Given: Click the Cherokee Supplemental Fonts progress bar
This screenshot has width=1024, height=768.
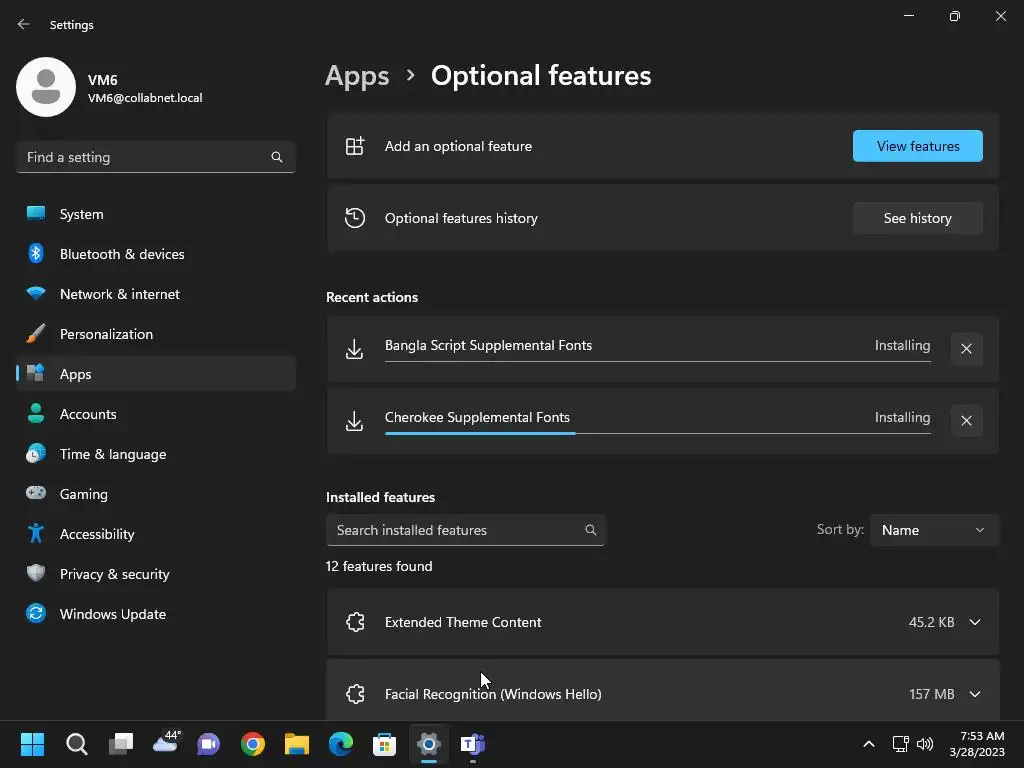Looking at the screenshot, I should click(x=657, y=433).
